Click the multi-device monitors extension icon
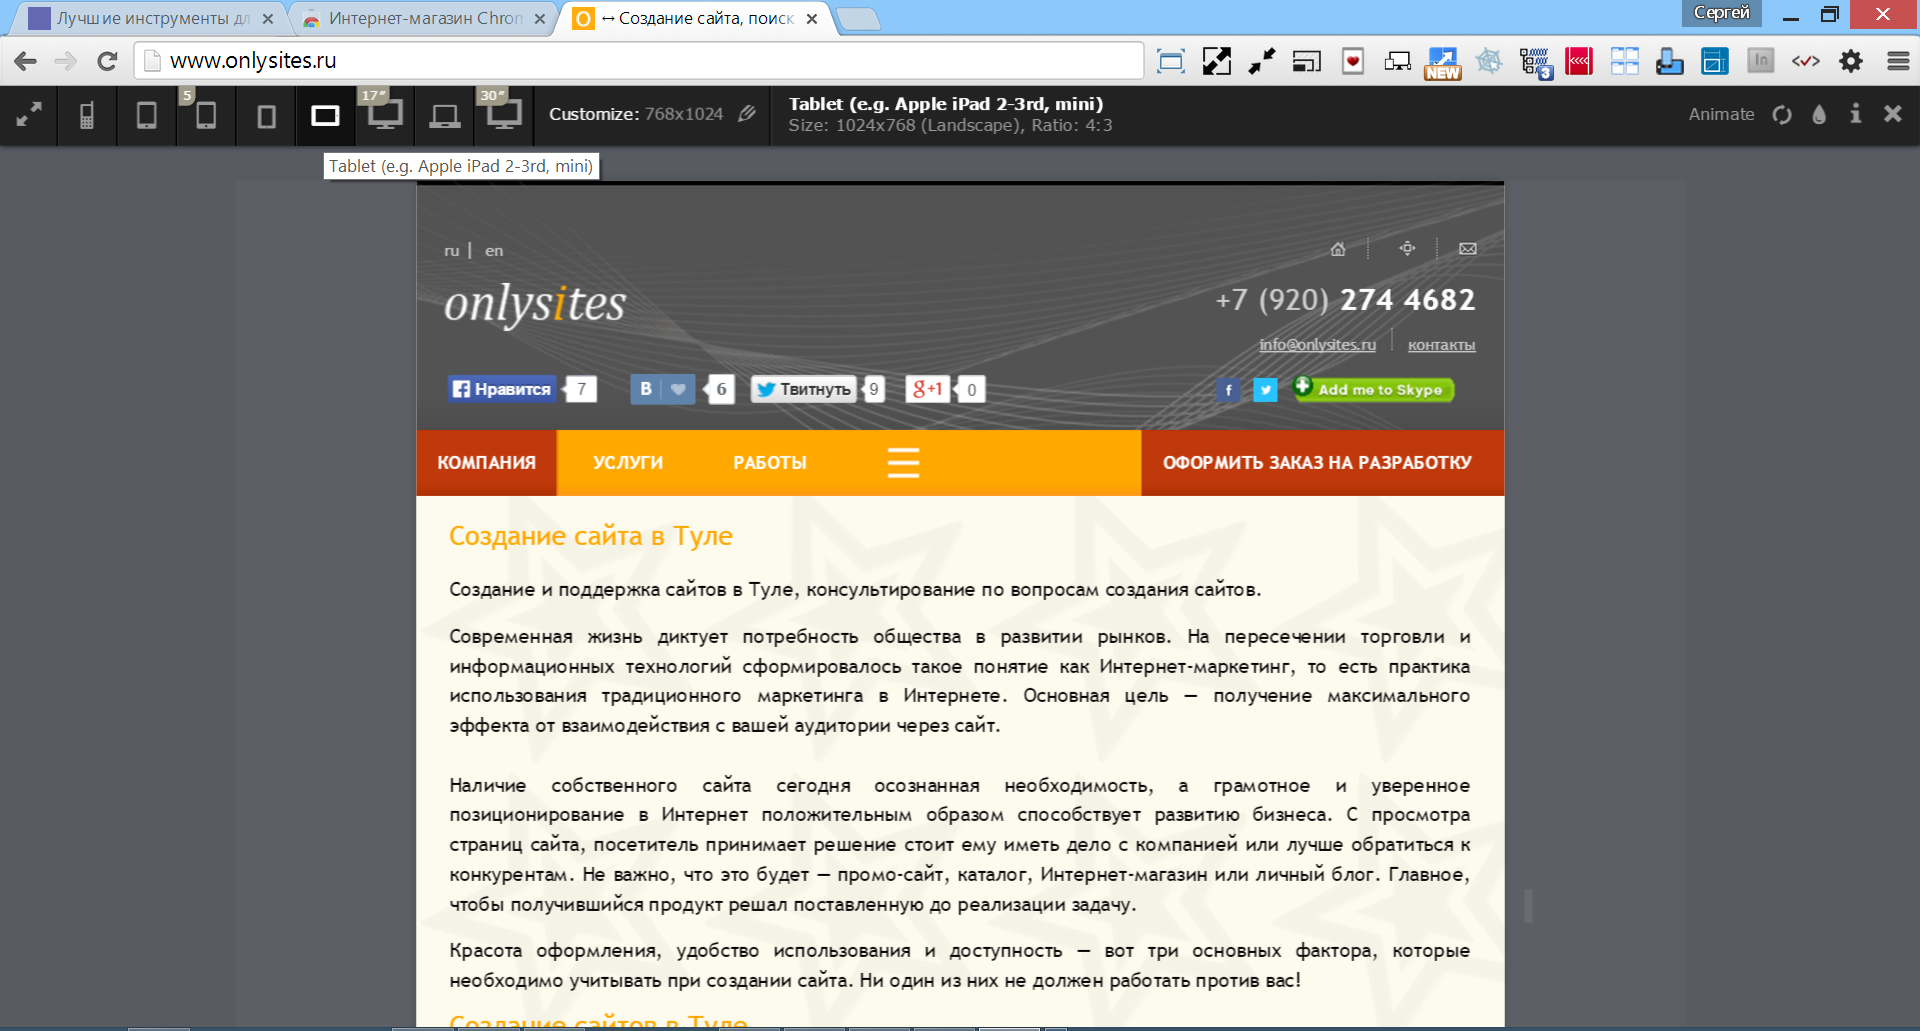The width and height of the screenshot is (1920, 1031). [1398, 62]
